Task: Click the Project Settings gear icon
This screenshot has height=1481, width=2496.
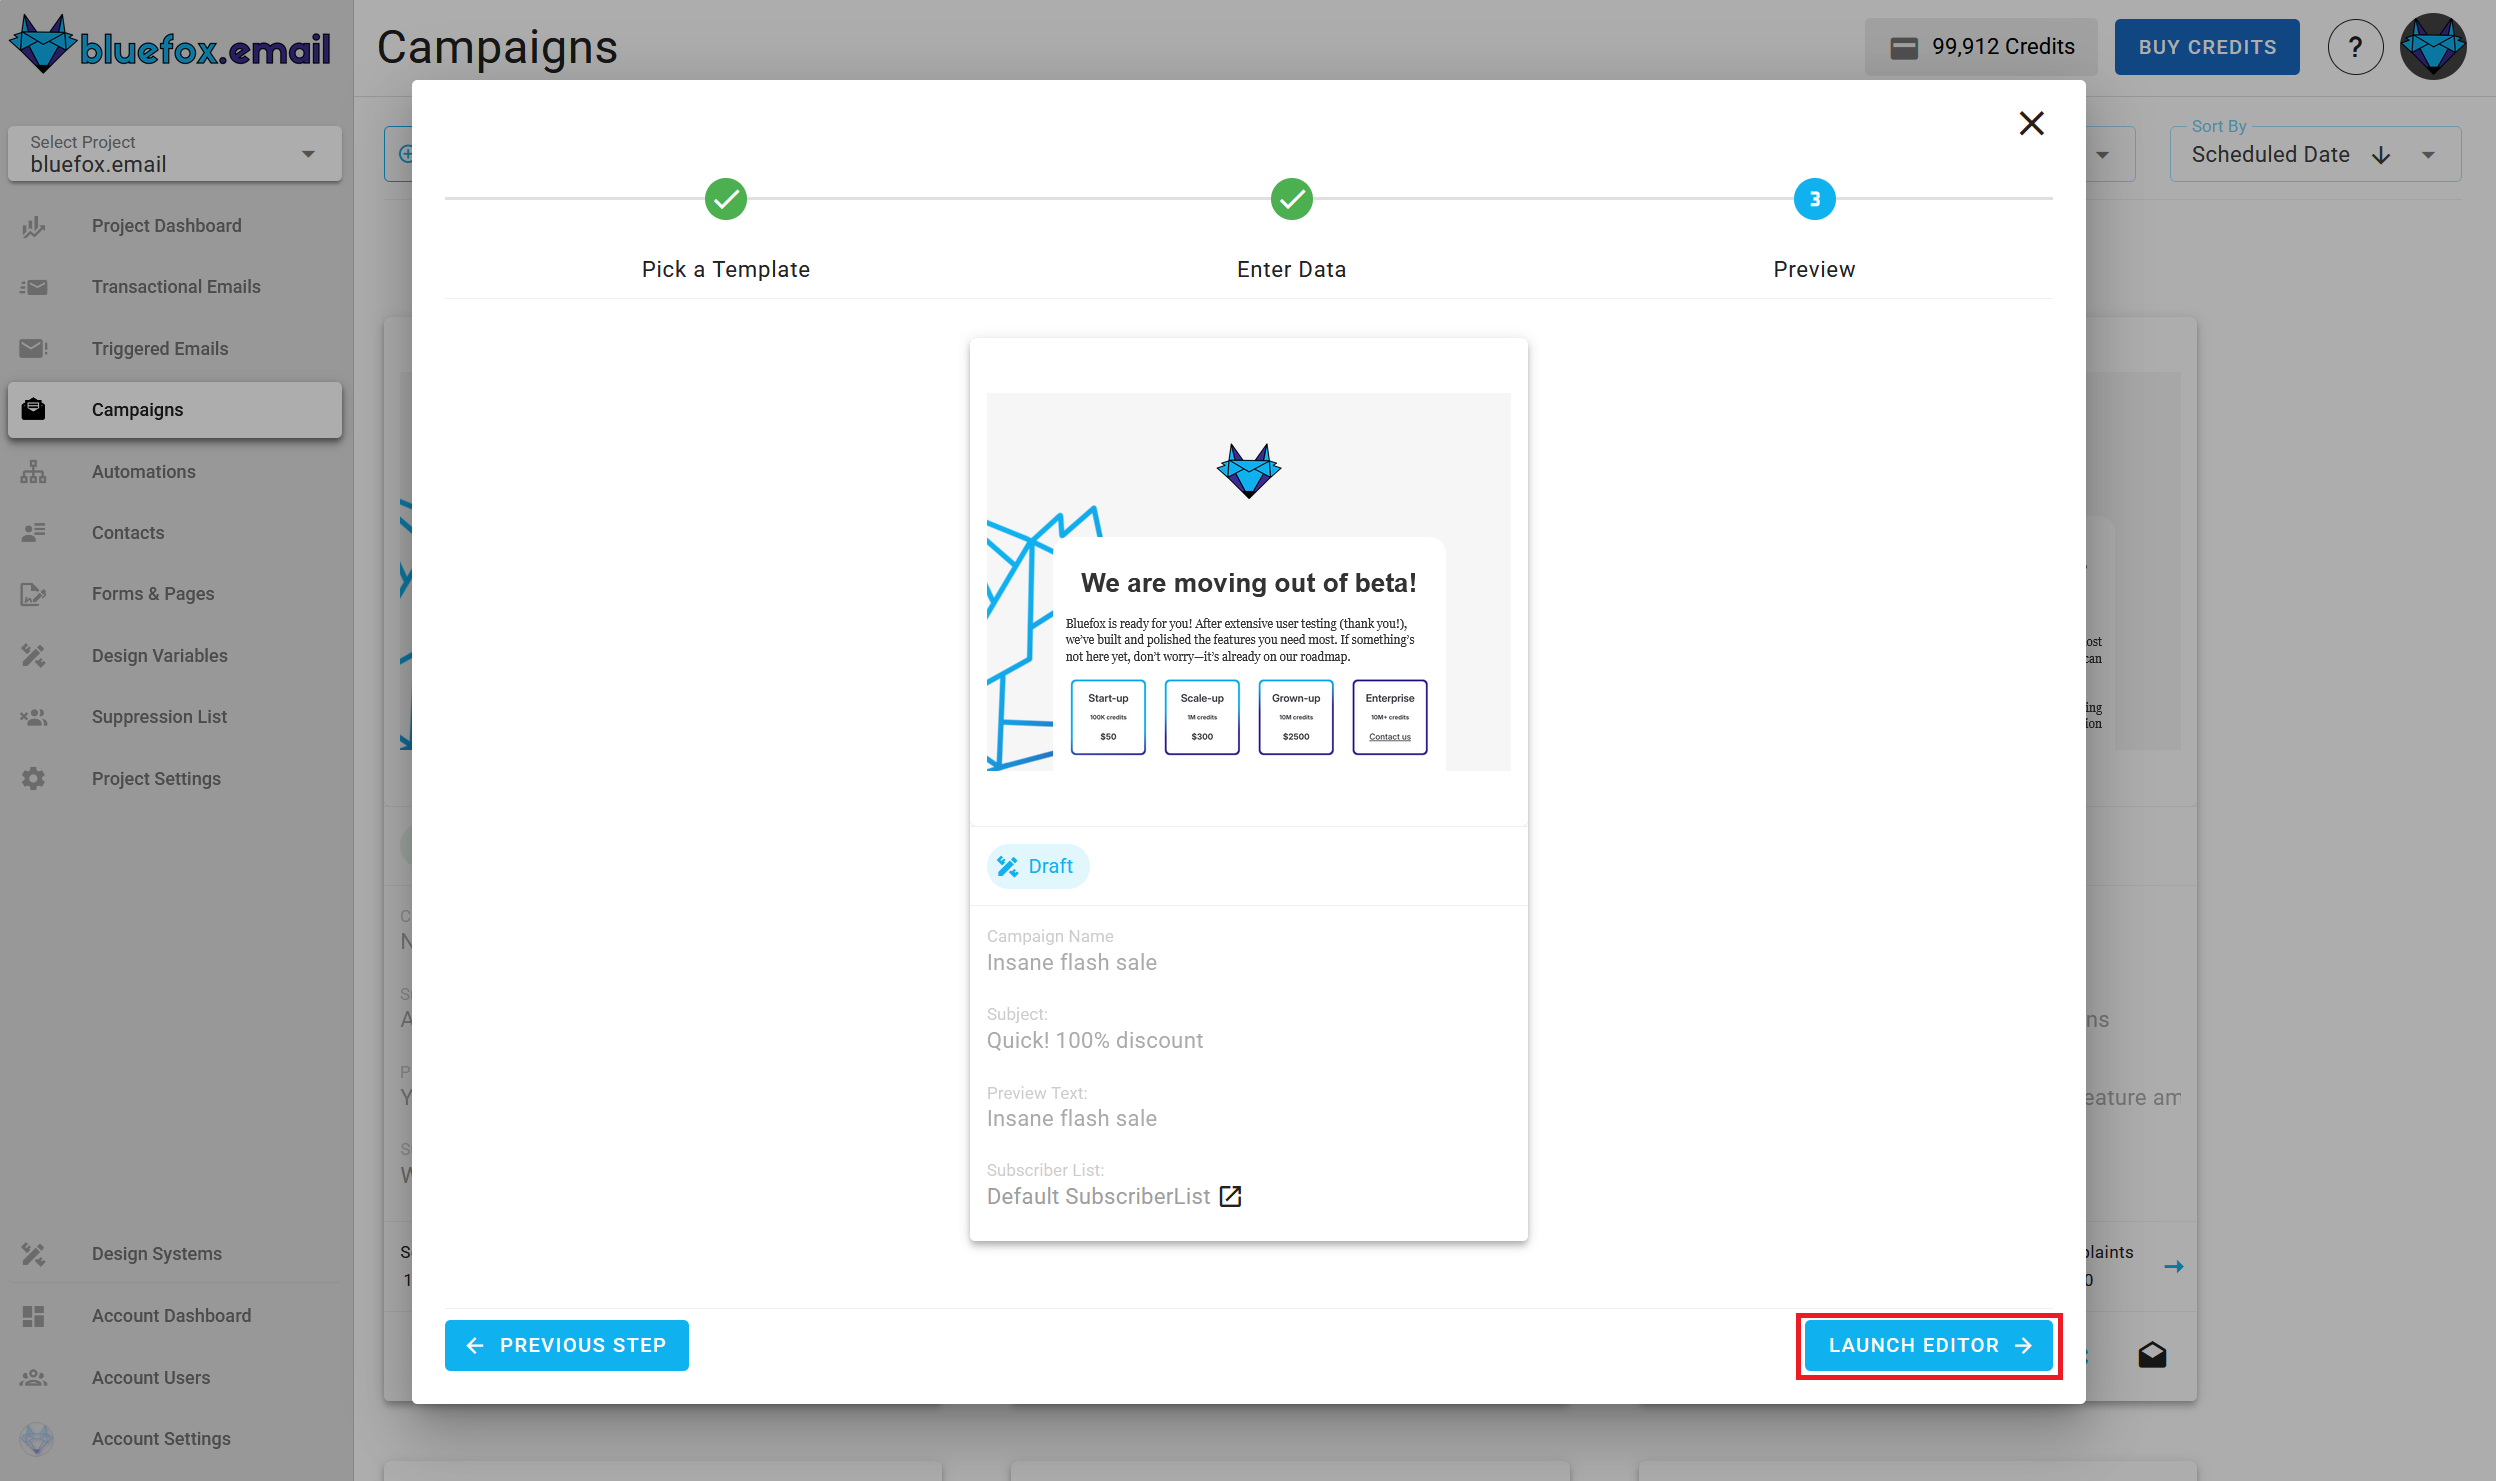Action: [34, 778]
